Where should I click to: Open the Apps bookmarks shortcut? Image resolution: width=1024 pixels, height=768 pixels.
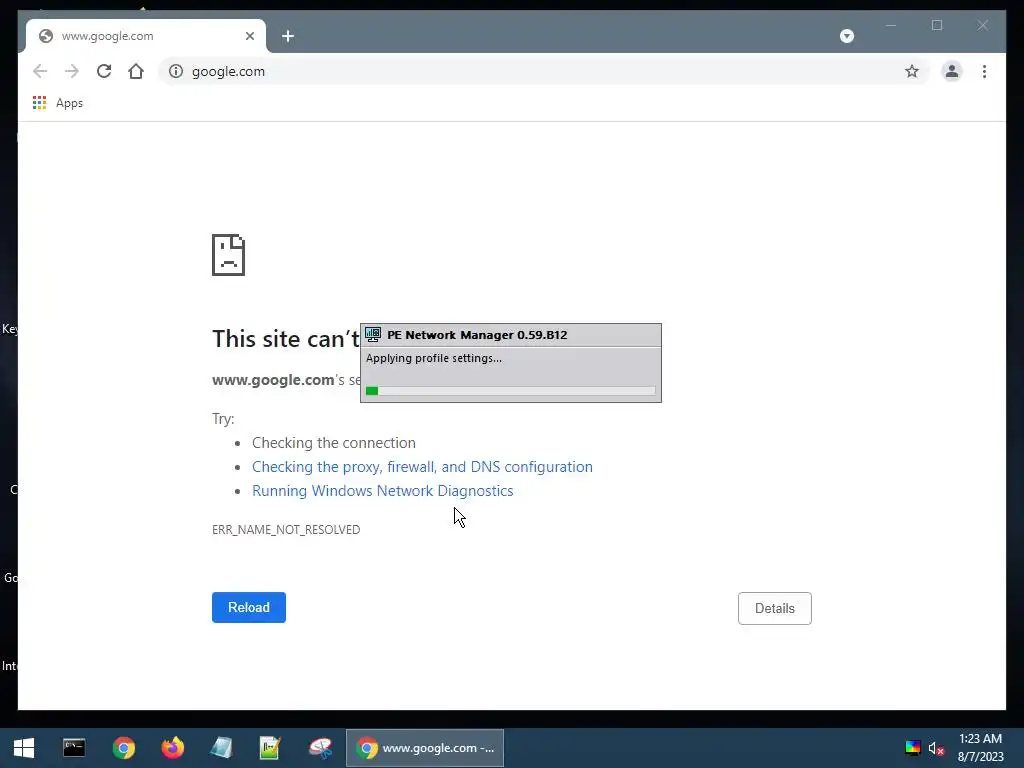(x=57, y=103)
